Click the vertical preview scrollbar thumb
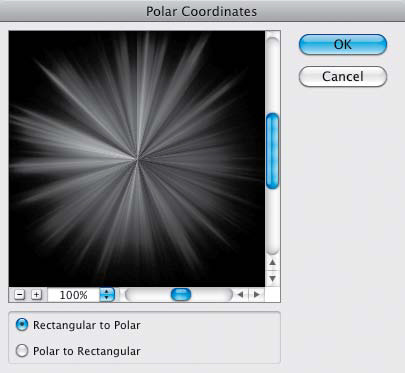Viewport: 405px width, 373px height. 273,151
